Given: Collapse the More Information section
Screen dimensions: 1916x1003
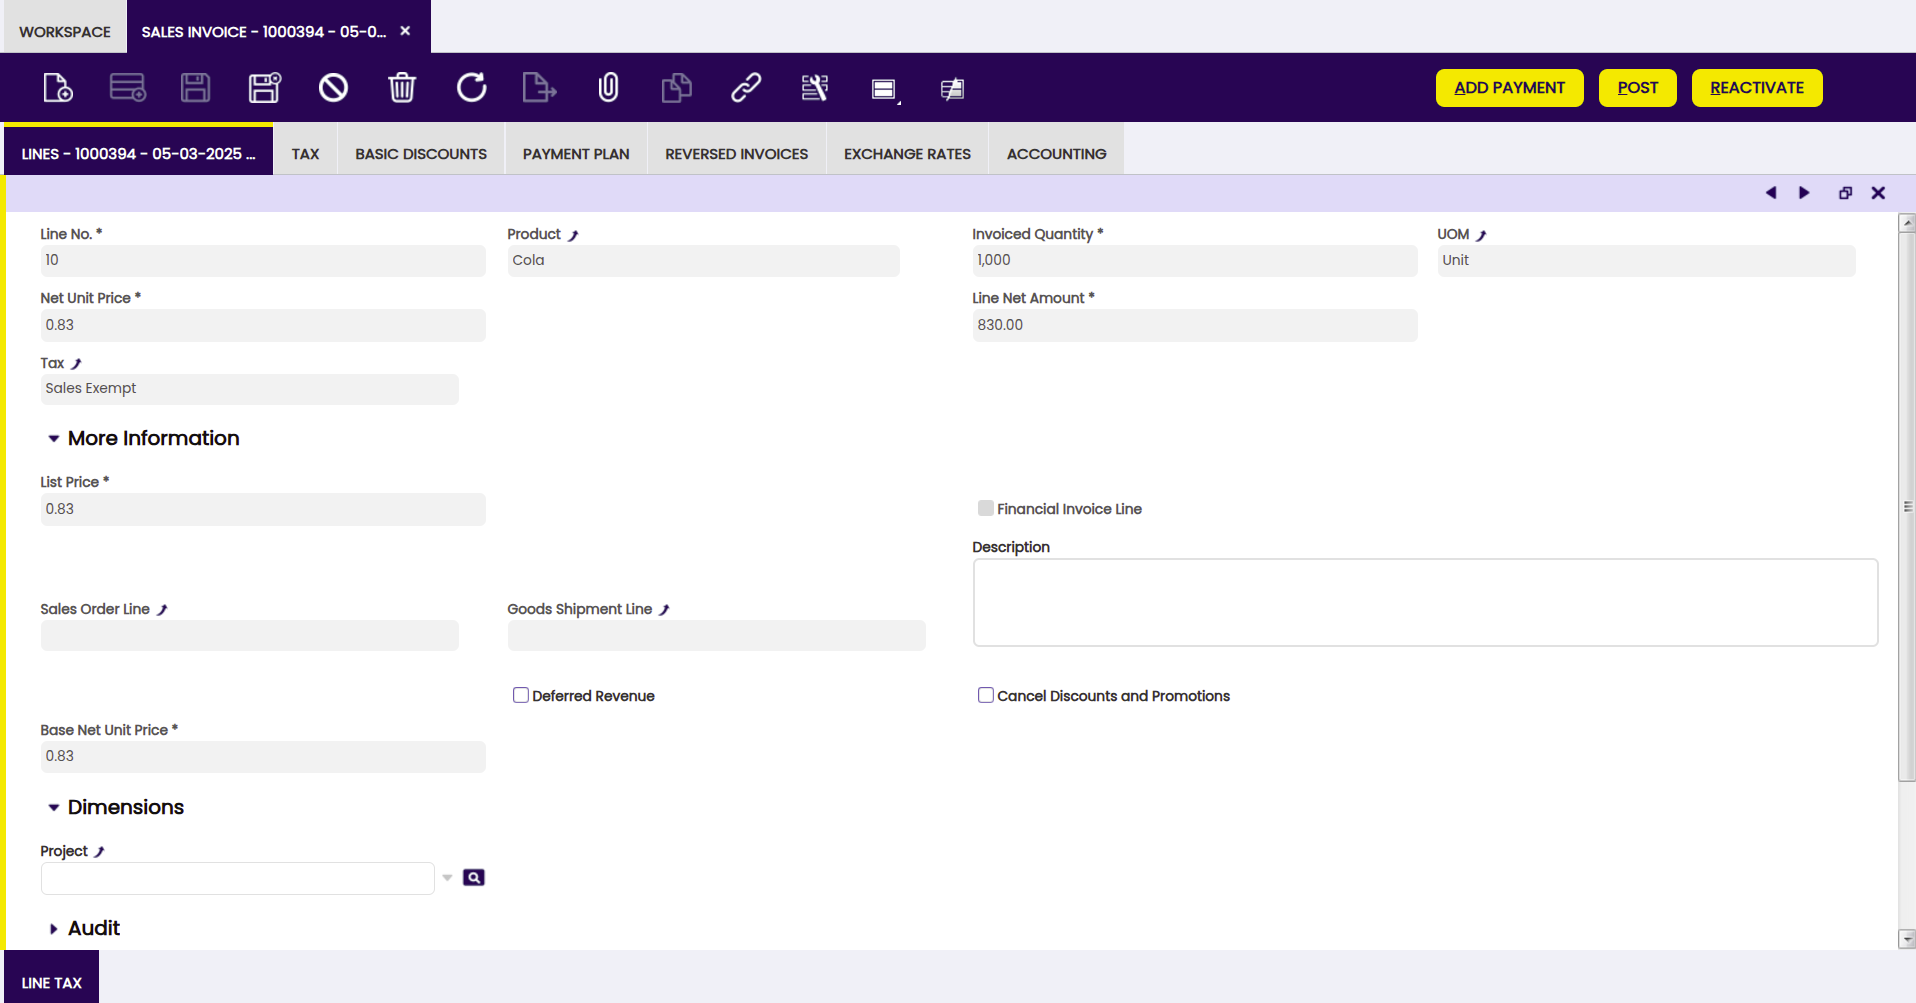Looking at the screenshot, I should click(54, 439).
